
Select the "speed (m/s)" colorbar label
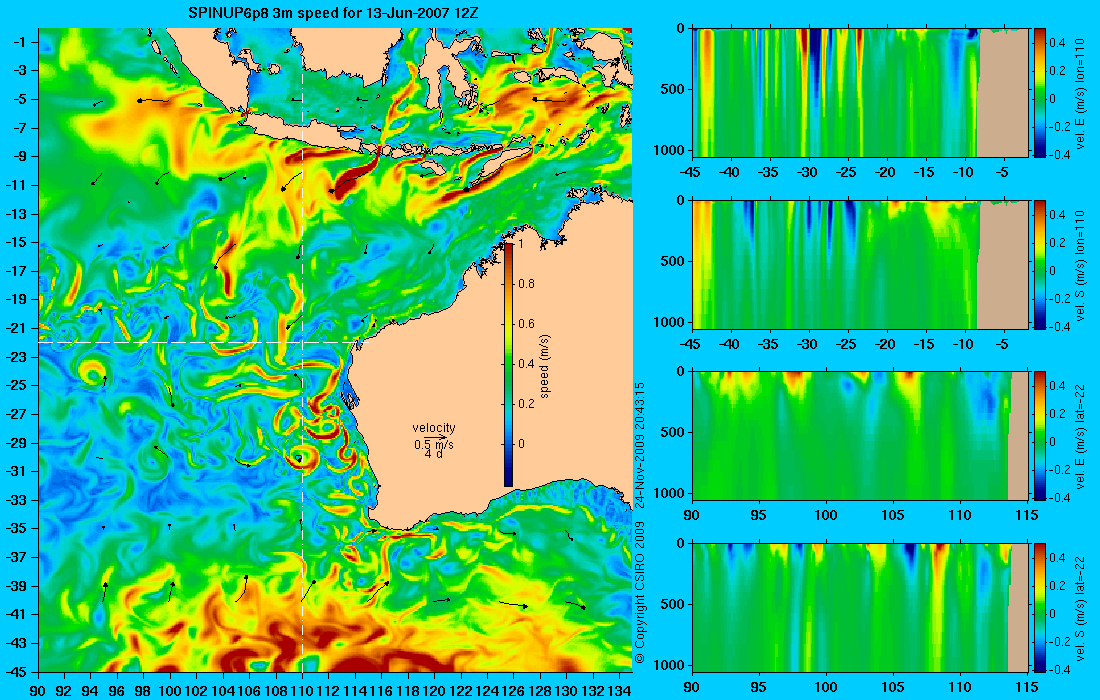546,367
